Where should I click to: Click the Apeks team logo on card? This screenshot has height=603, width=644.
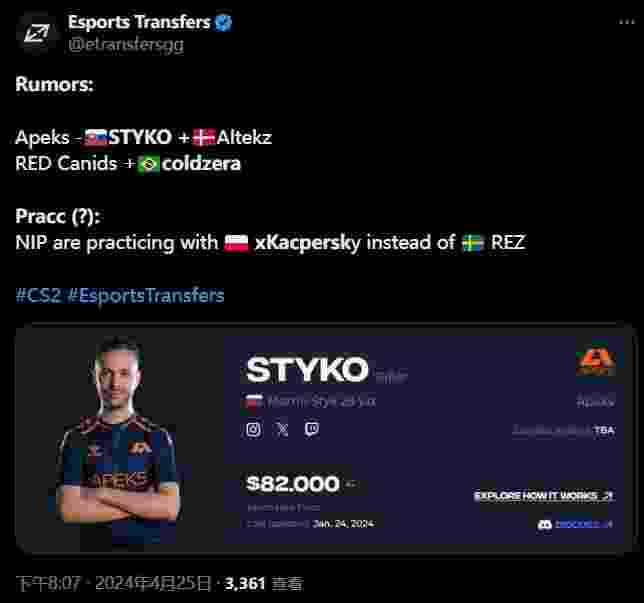(595, 361)
